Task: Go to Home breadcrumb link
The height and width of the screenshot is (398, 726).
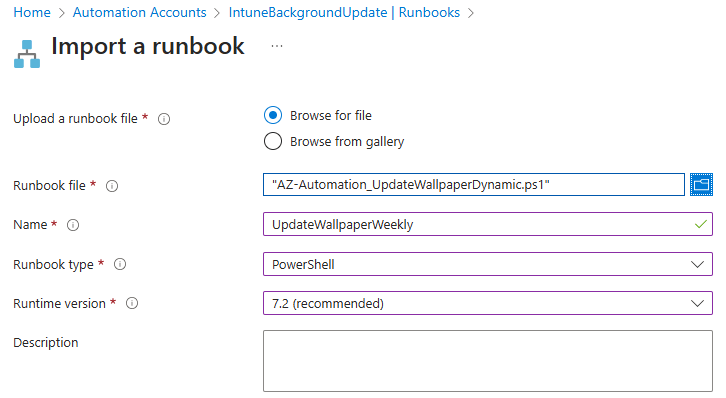Action: point(32,12)
